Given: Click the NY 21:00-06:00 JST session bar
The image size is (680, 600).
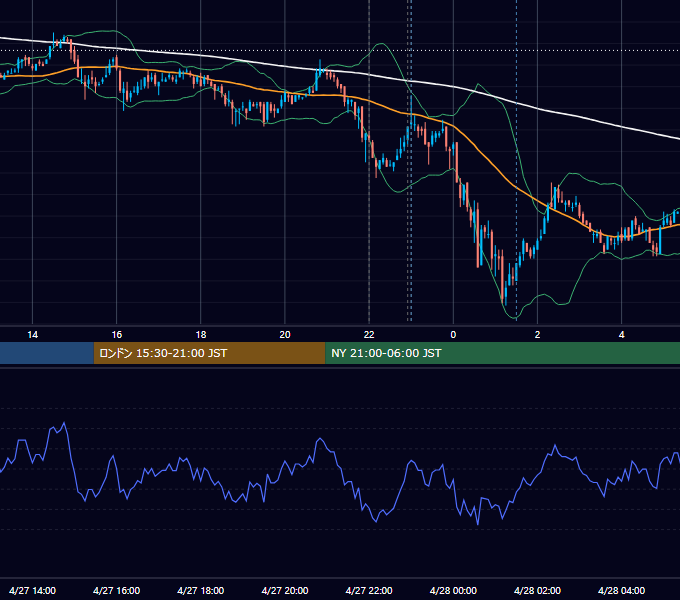Looking at the screenshot, I should coord(503,353).
